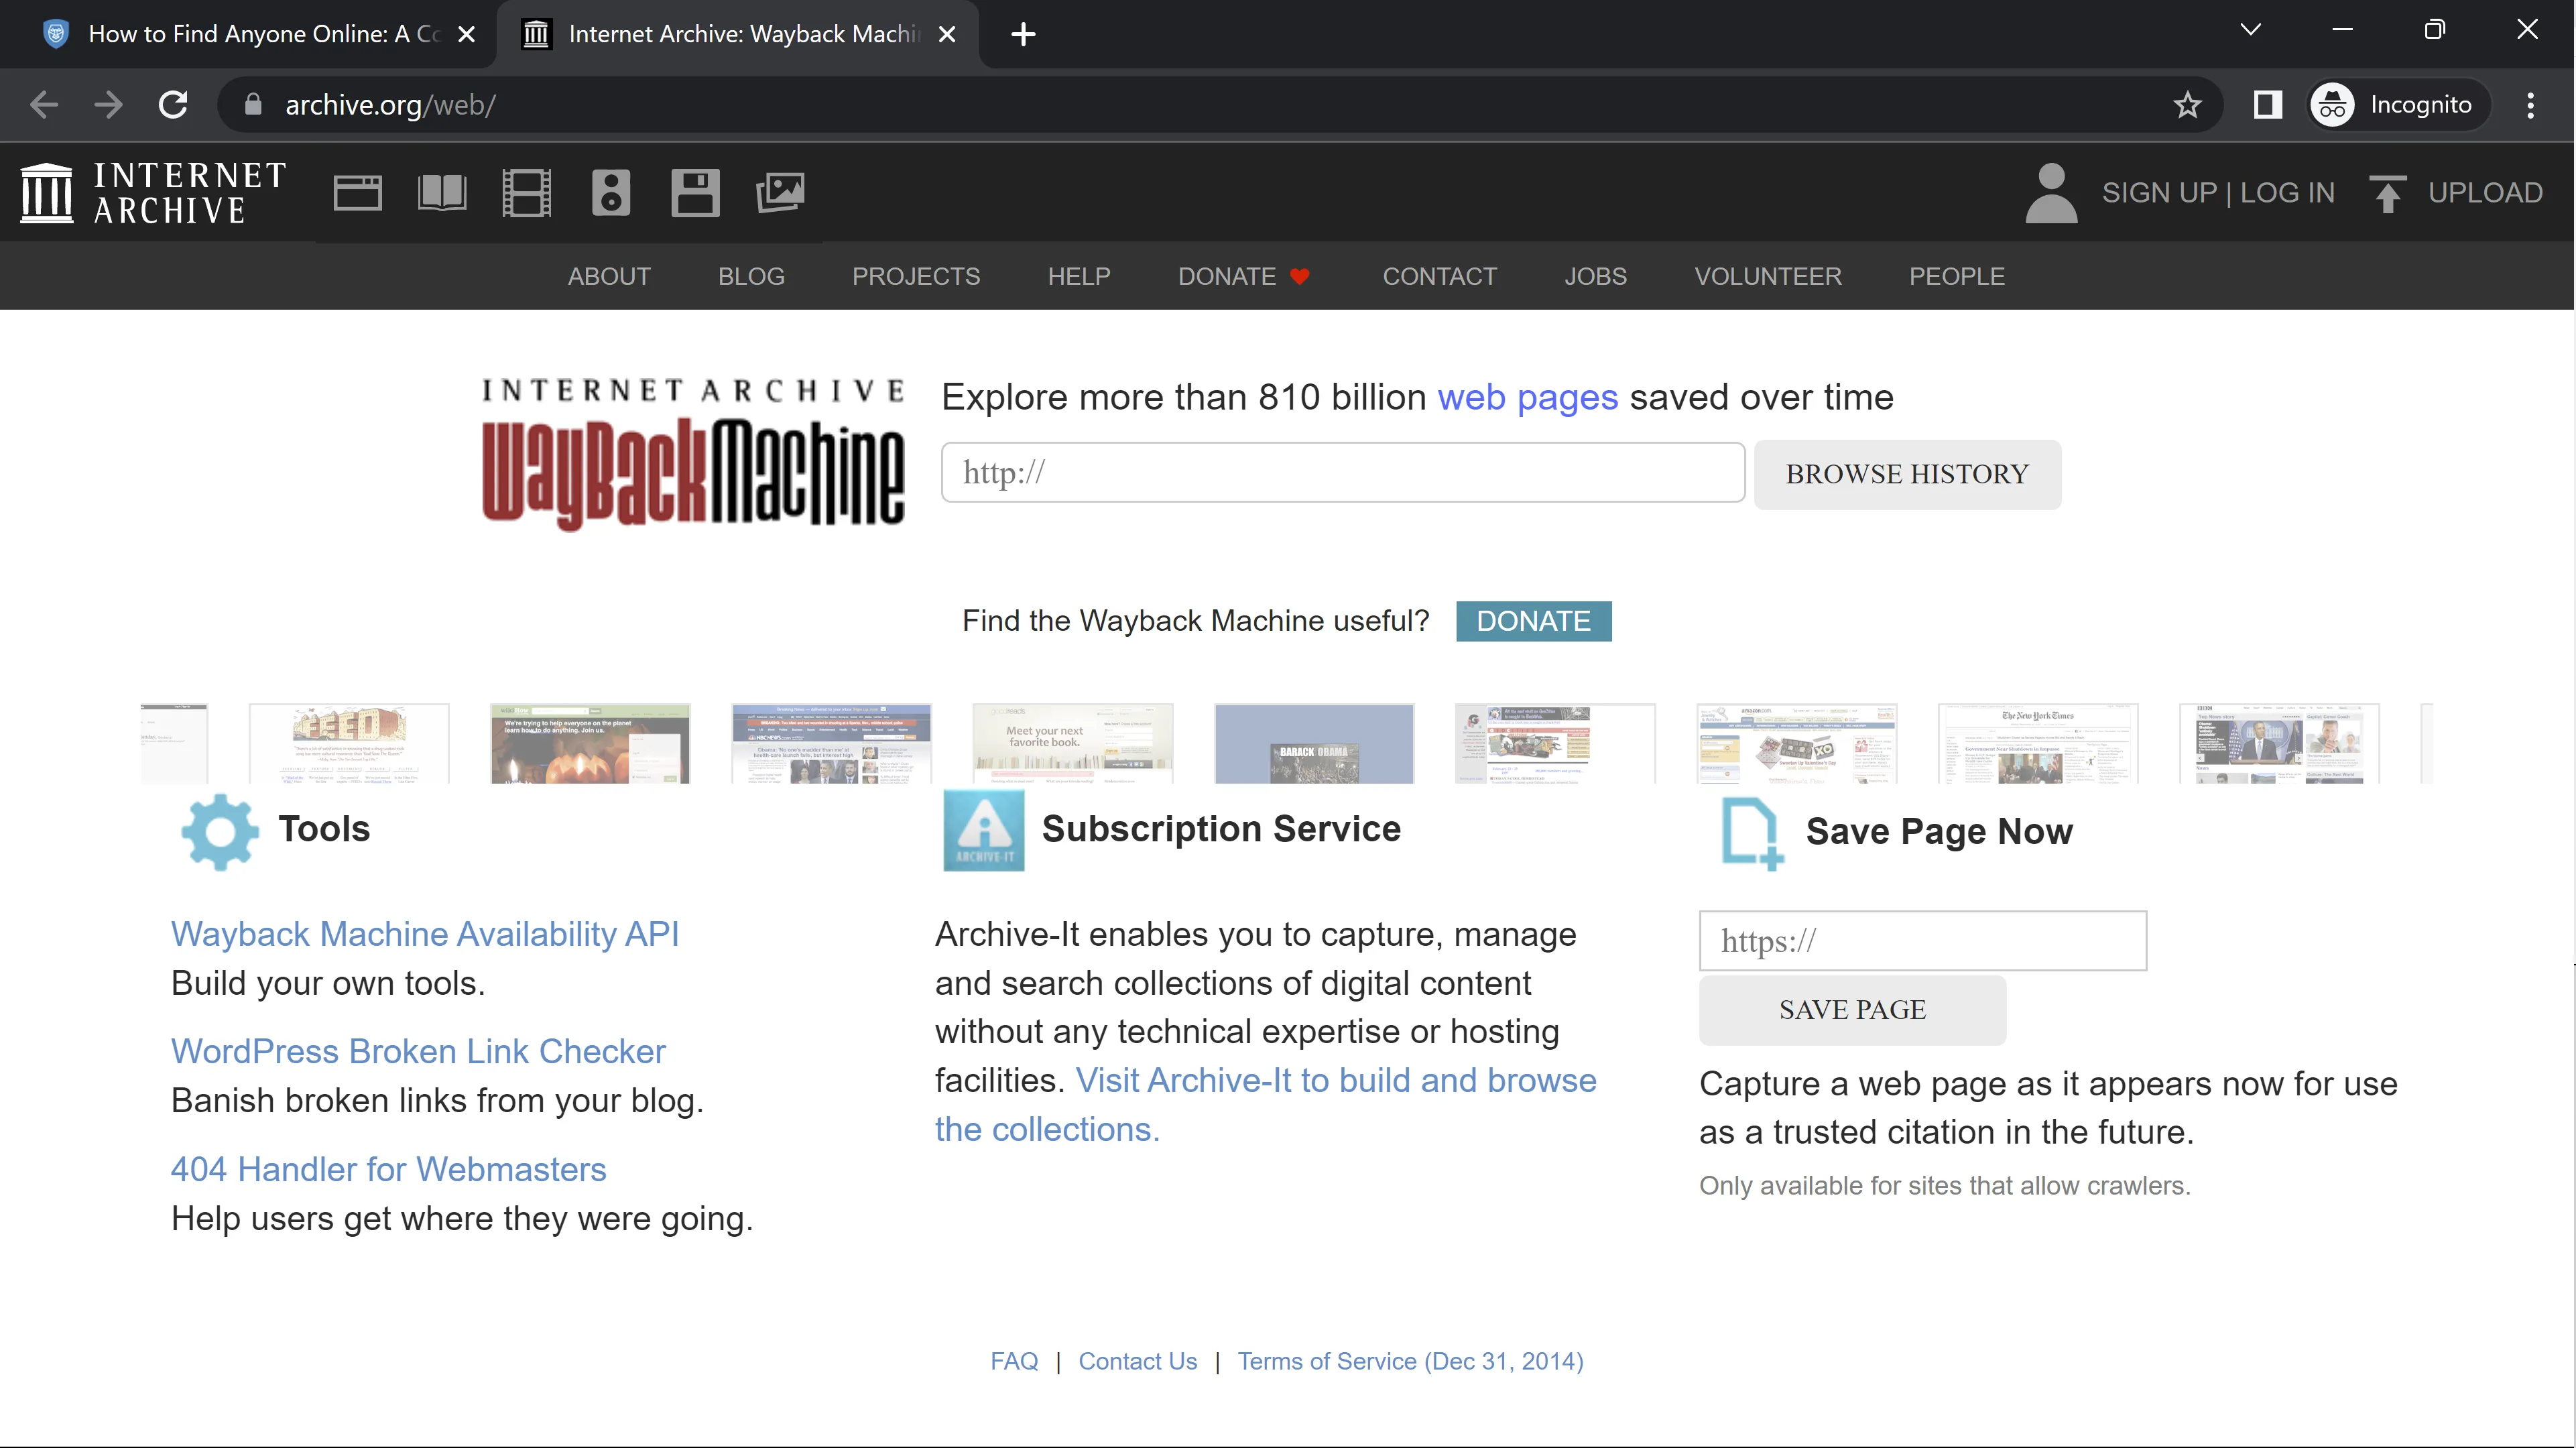Expand the tab search chevron

pyautogui.click(x=2250, y=30)
